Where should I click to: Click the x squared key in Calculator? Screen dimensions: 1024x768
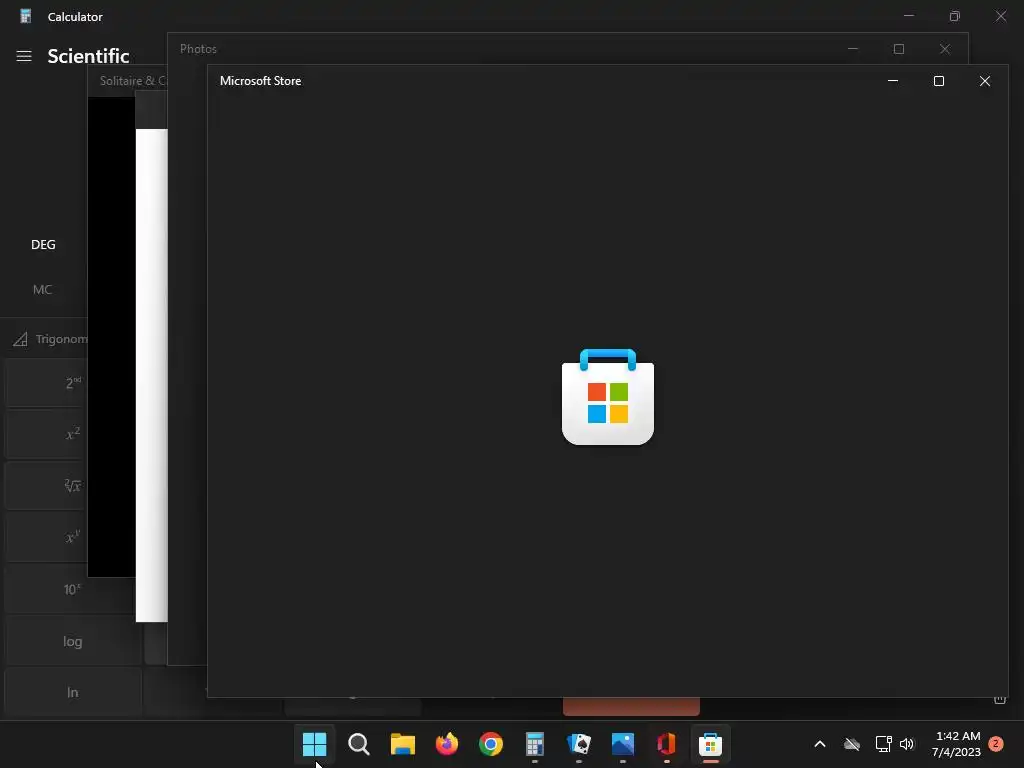click(46, 434)
